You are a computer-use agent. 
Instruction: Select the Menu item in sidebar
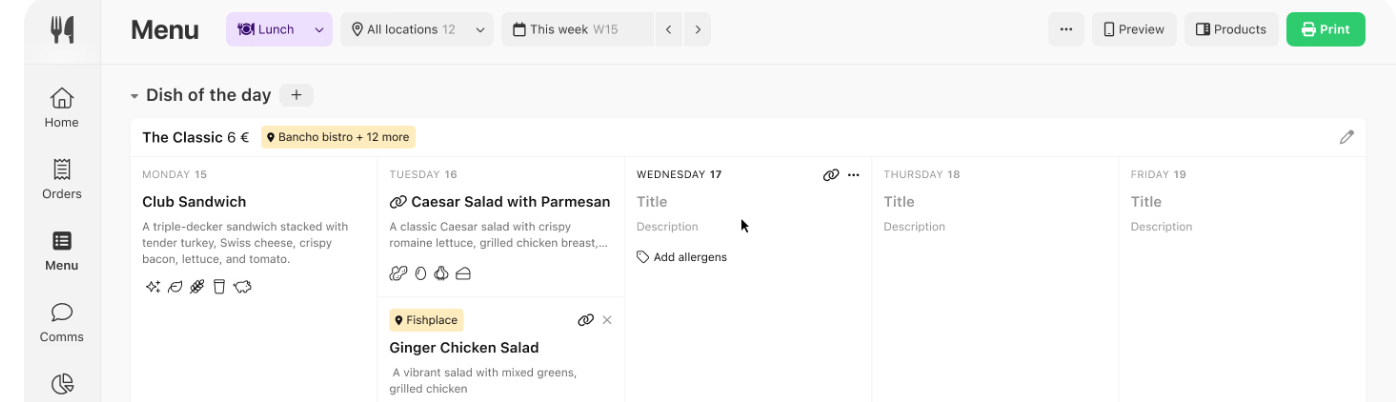point(62,252)
